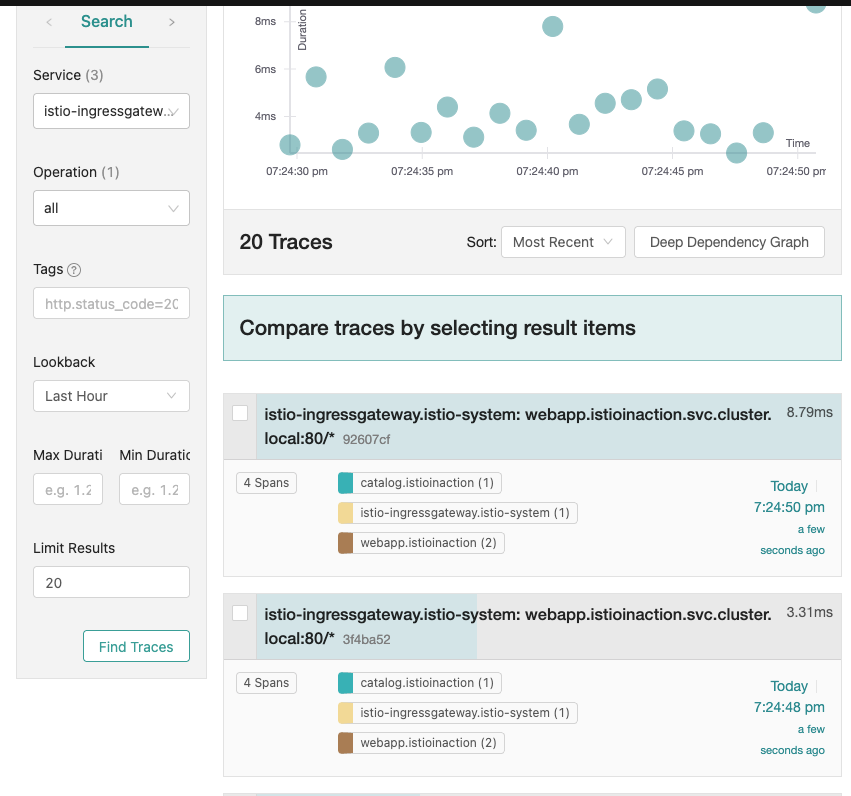Select the checkbox for trace 92607cf

(240, 413)
